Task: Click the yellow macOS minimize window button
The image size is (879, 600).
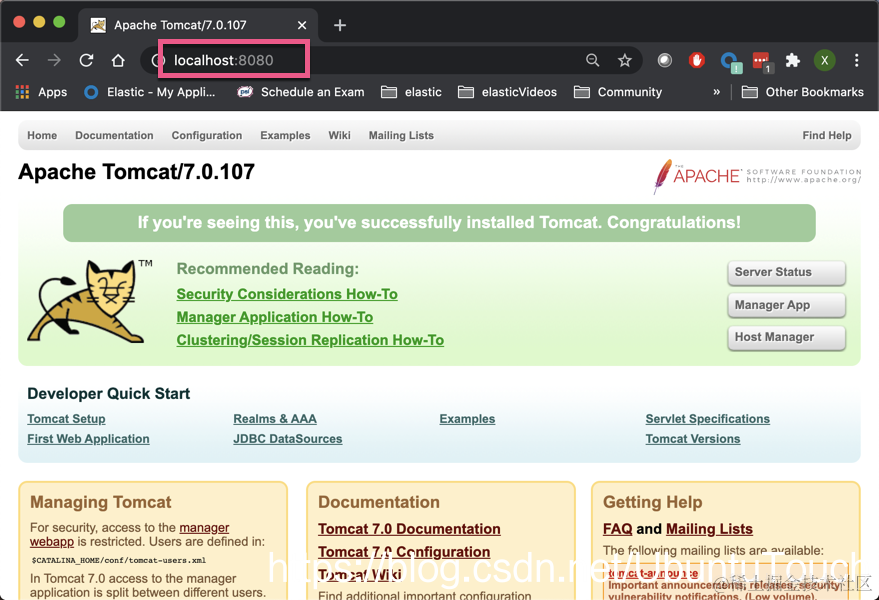Action: point(39,22)
